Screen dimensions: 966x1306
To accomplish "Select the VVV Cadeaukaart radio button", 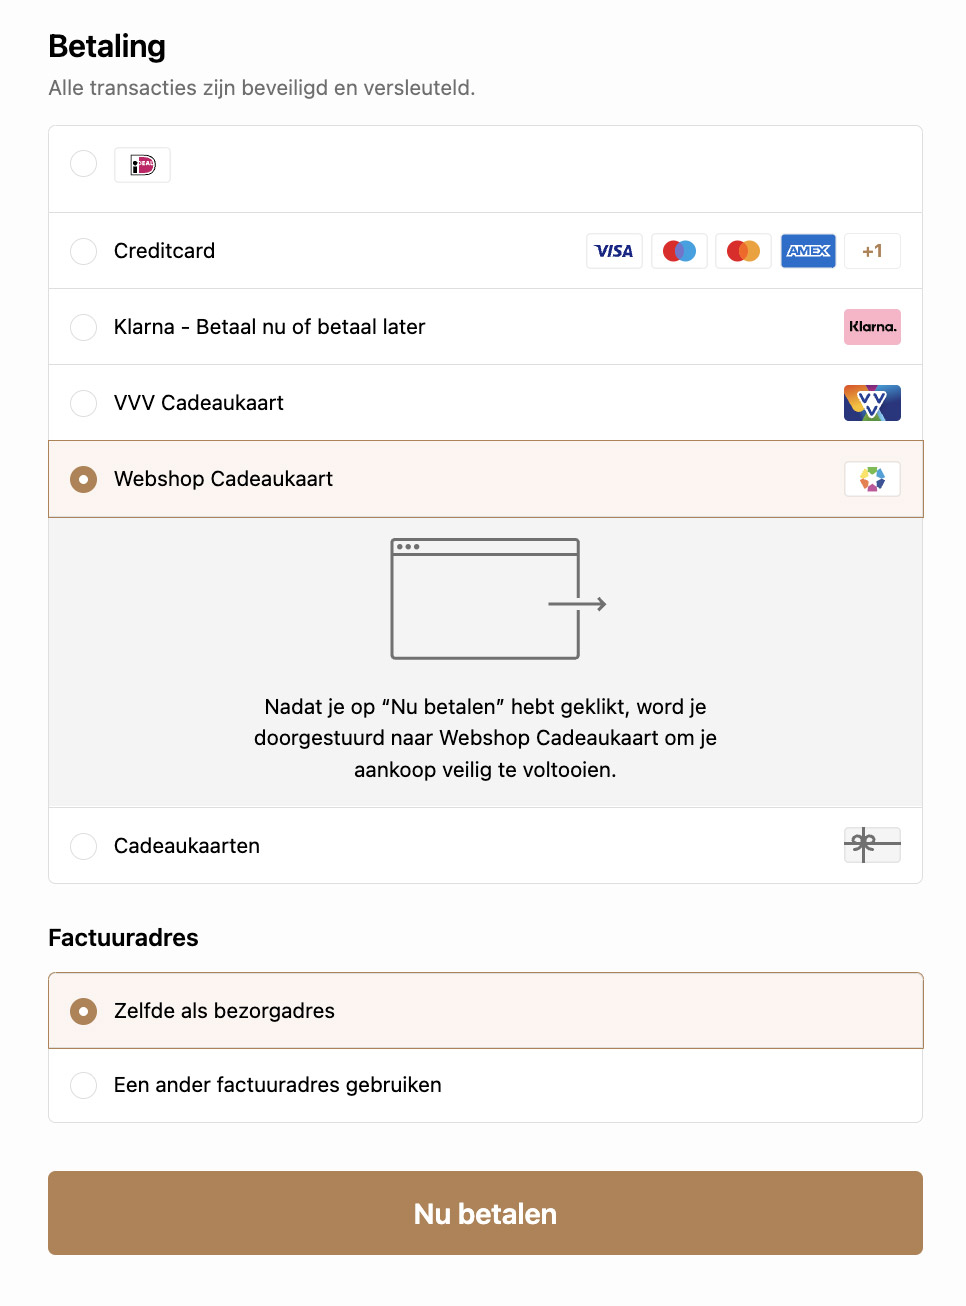I will coord(84,403).
